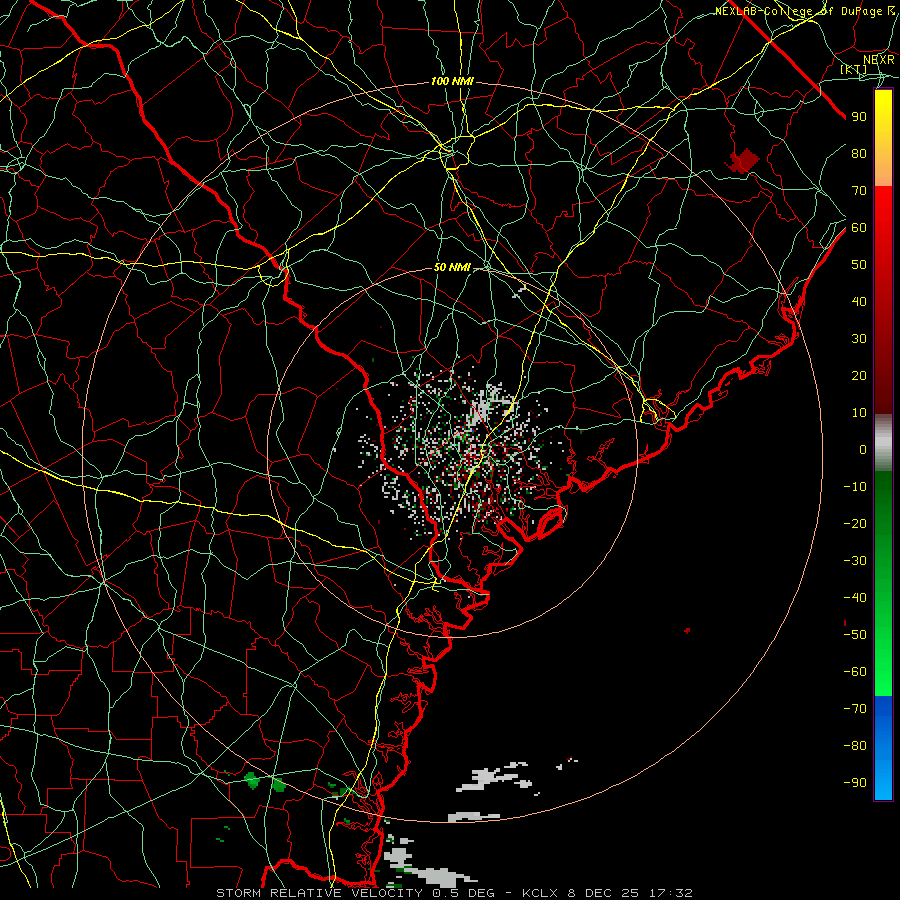The height and width of the screenshot is (900, 900).
Task: Click the positive 30 knot scale value
Action: click(x=859, y=339)
